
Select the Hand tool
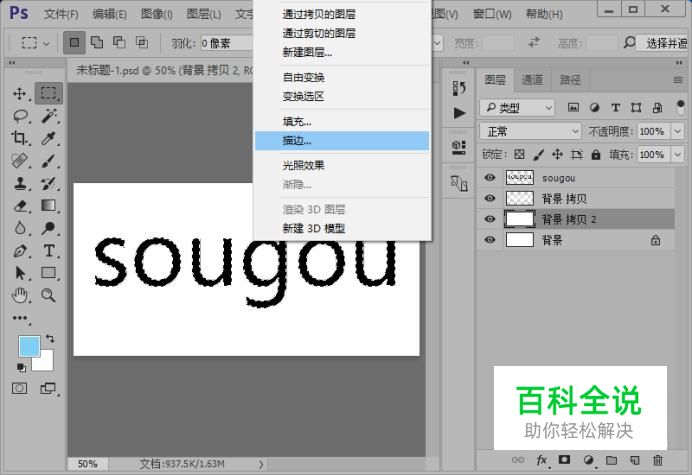pyautogui.click(x=20, y=295)
